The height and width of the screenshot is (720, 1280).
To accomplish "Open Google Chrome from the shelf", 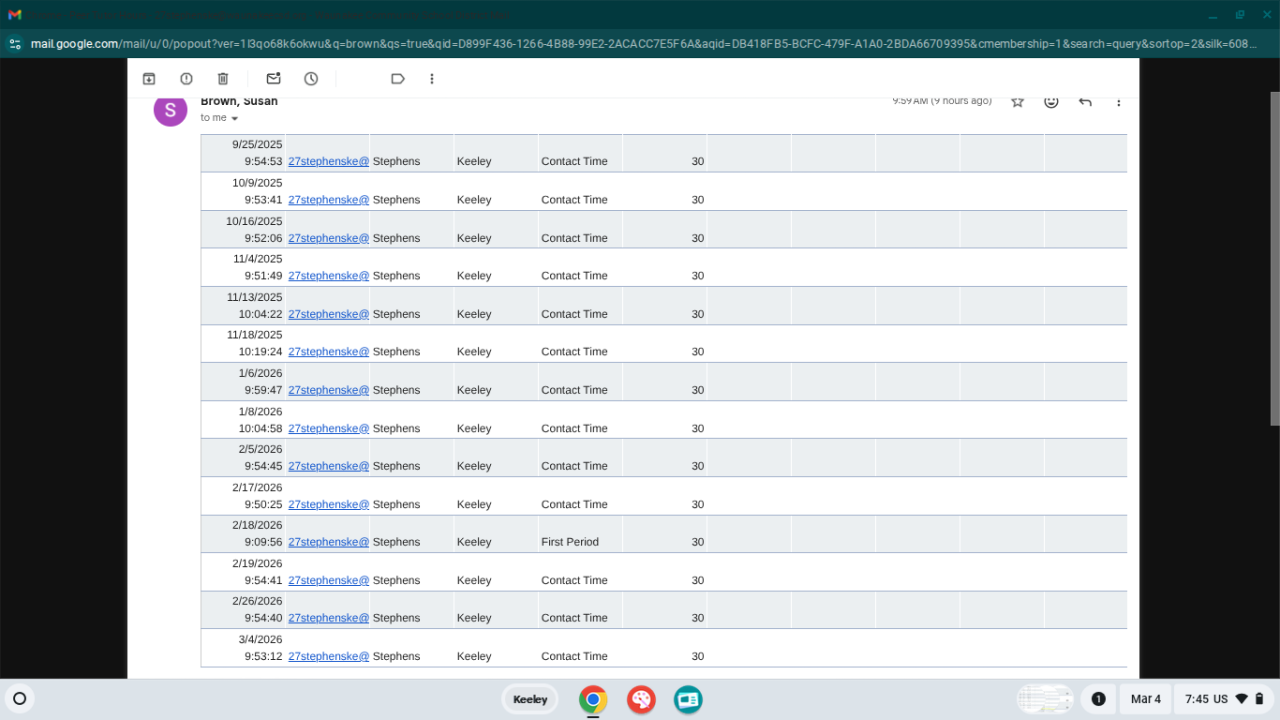I will point(593,700).
